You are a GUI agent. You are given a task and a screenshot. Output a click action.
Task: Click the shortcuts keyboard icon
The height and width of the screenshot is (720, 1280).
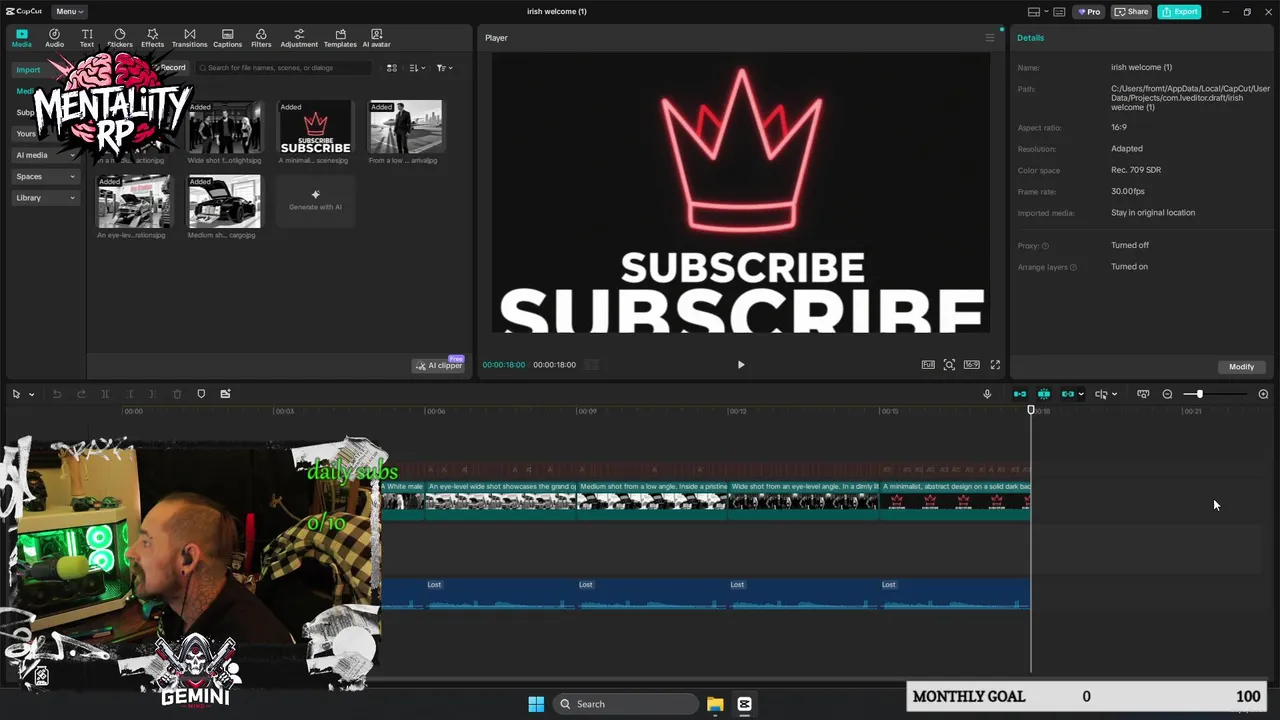(x=1059, y=12)
